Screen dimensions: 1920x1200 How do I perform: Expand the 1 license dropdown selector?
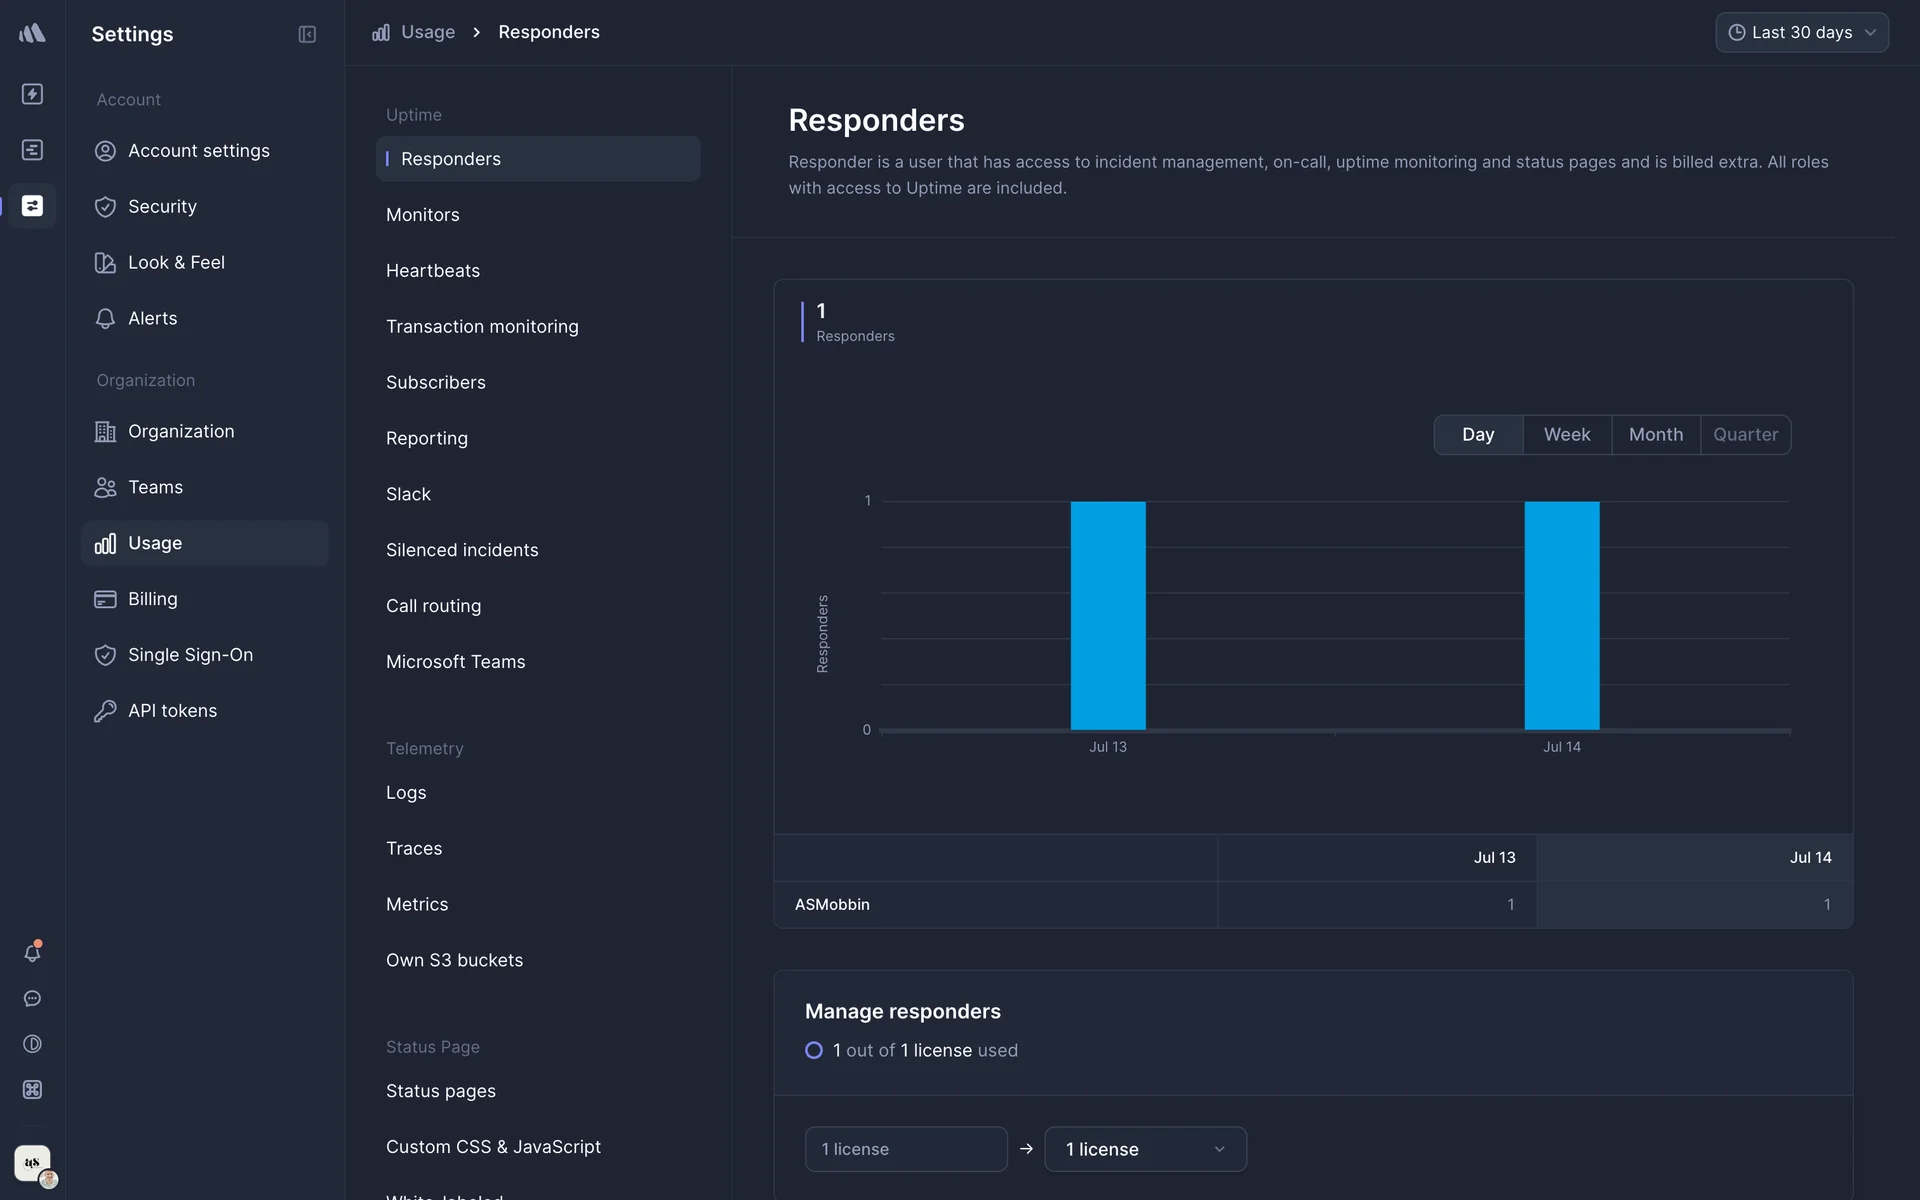pyautogui.click(x=1145, y=1149)
